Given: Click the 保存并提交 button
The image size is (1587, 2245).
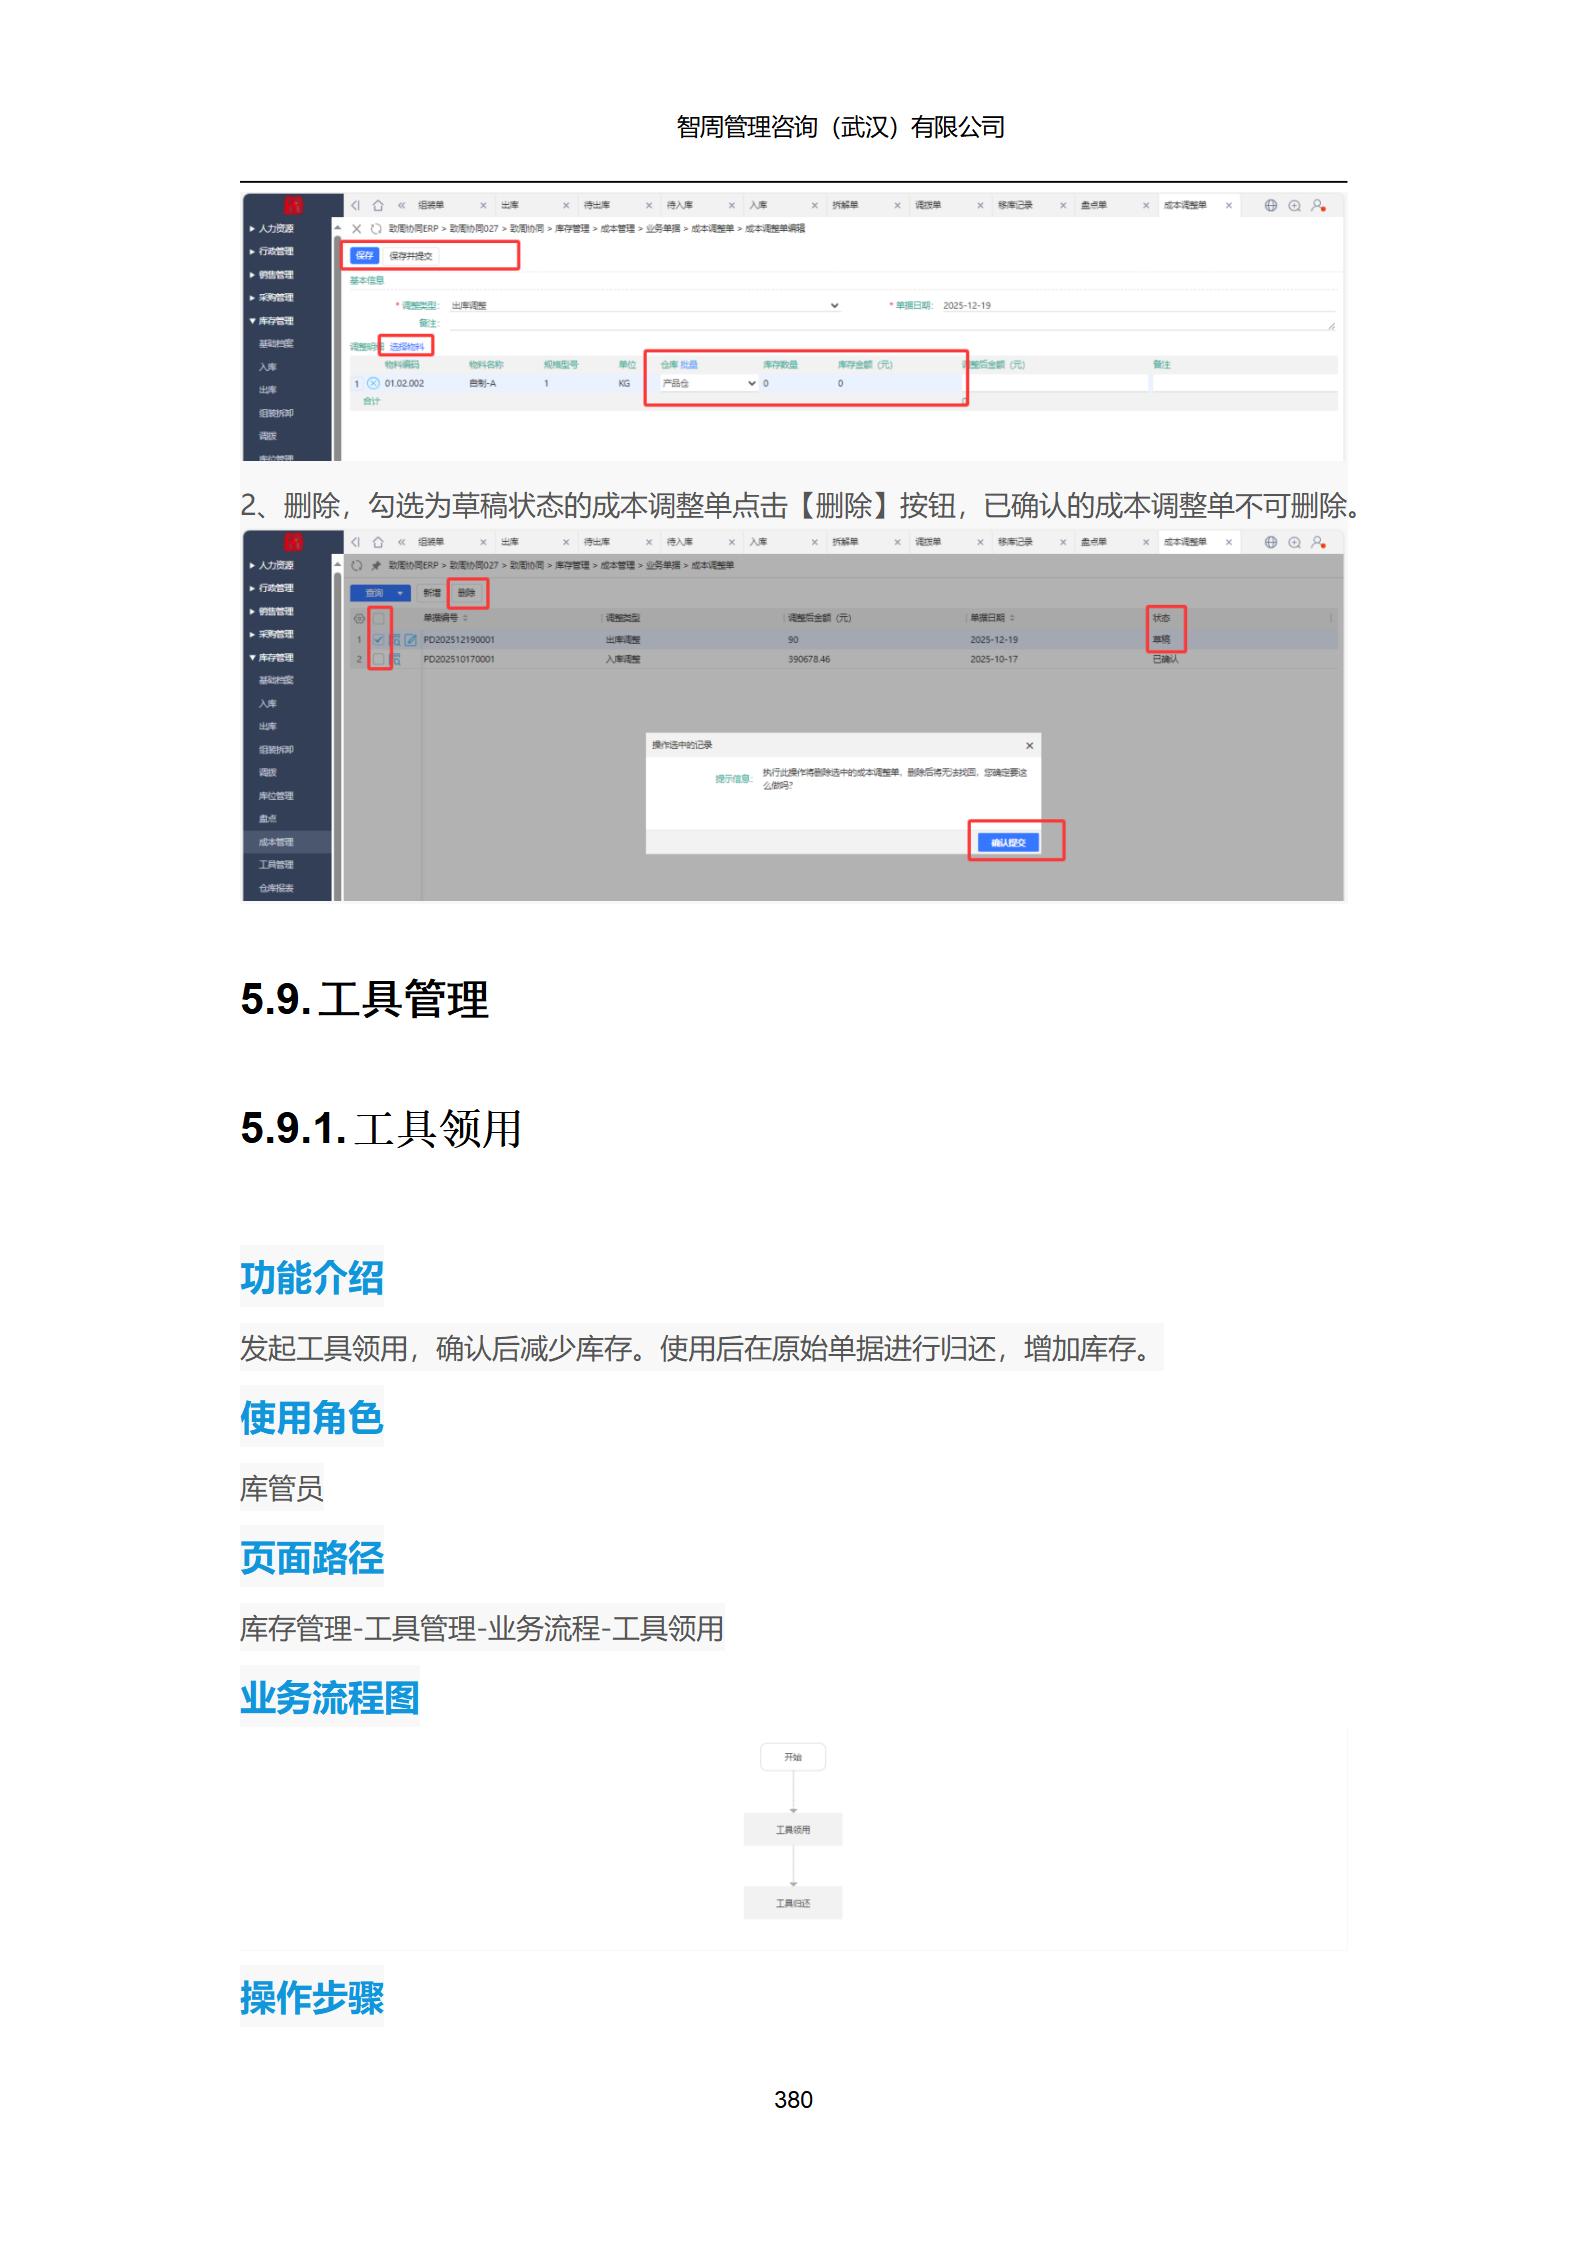Looking at the screenshot, I should point(411,256).
